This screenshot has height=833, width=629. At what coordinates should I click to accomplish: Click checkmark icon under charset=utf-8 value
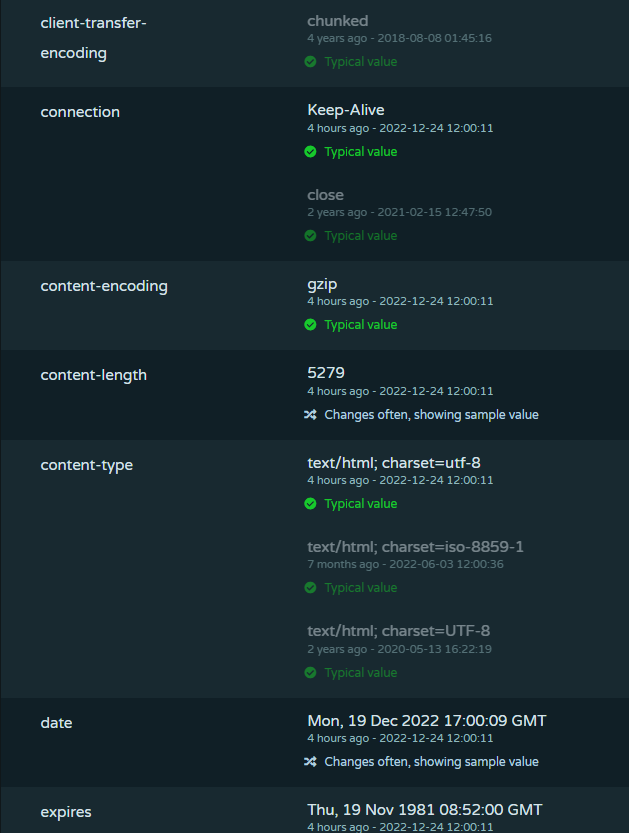coord(310,504)
